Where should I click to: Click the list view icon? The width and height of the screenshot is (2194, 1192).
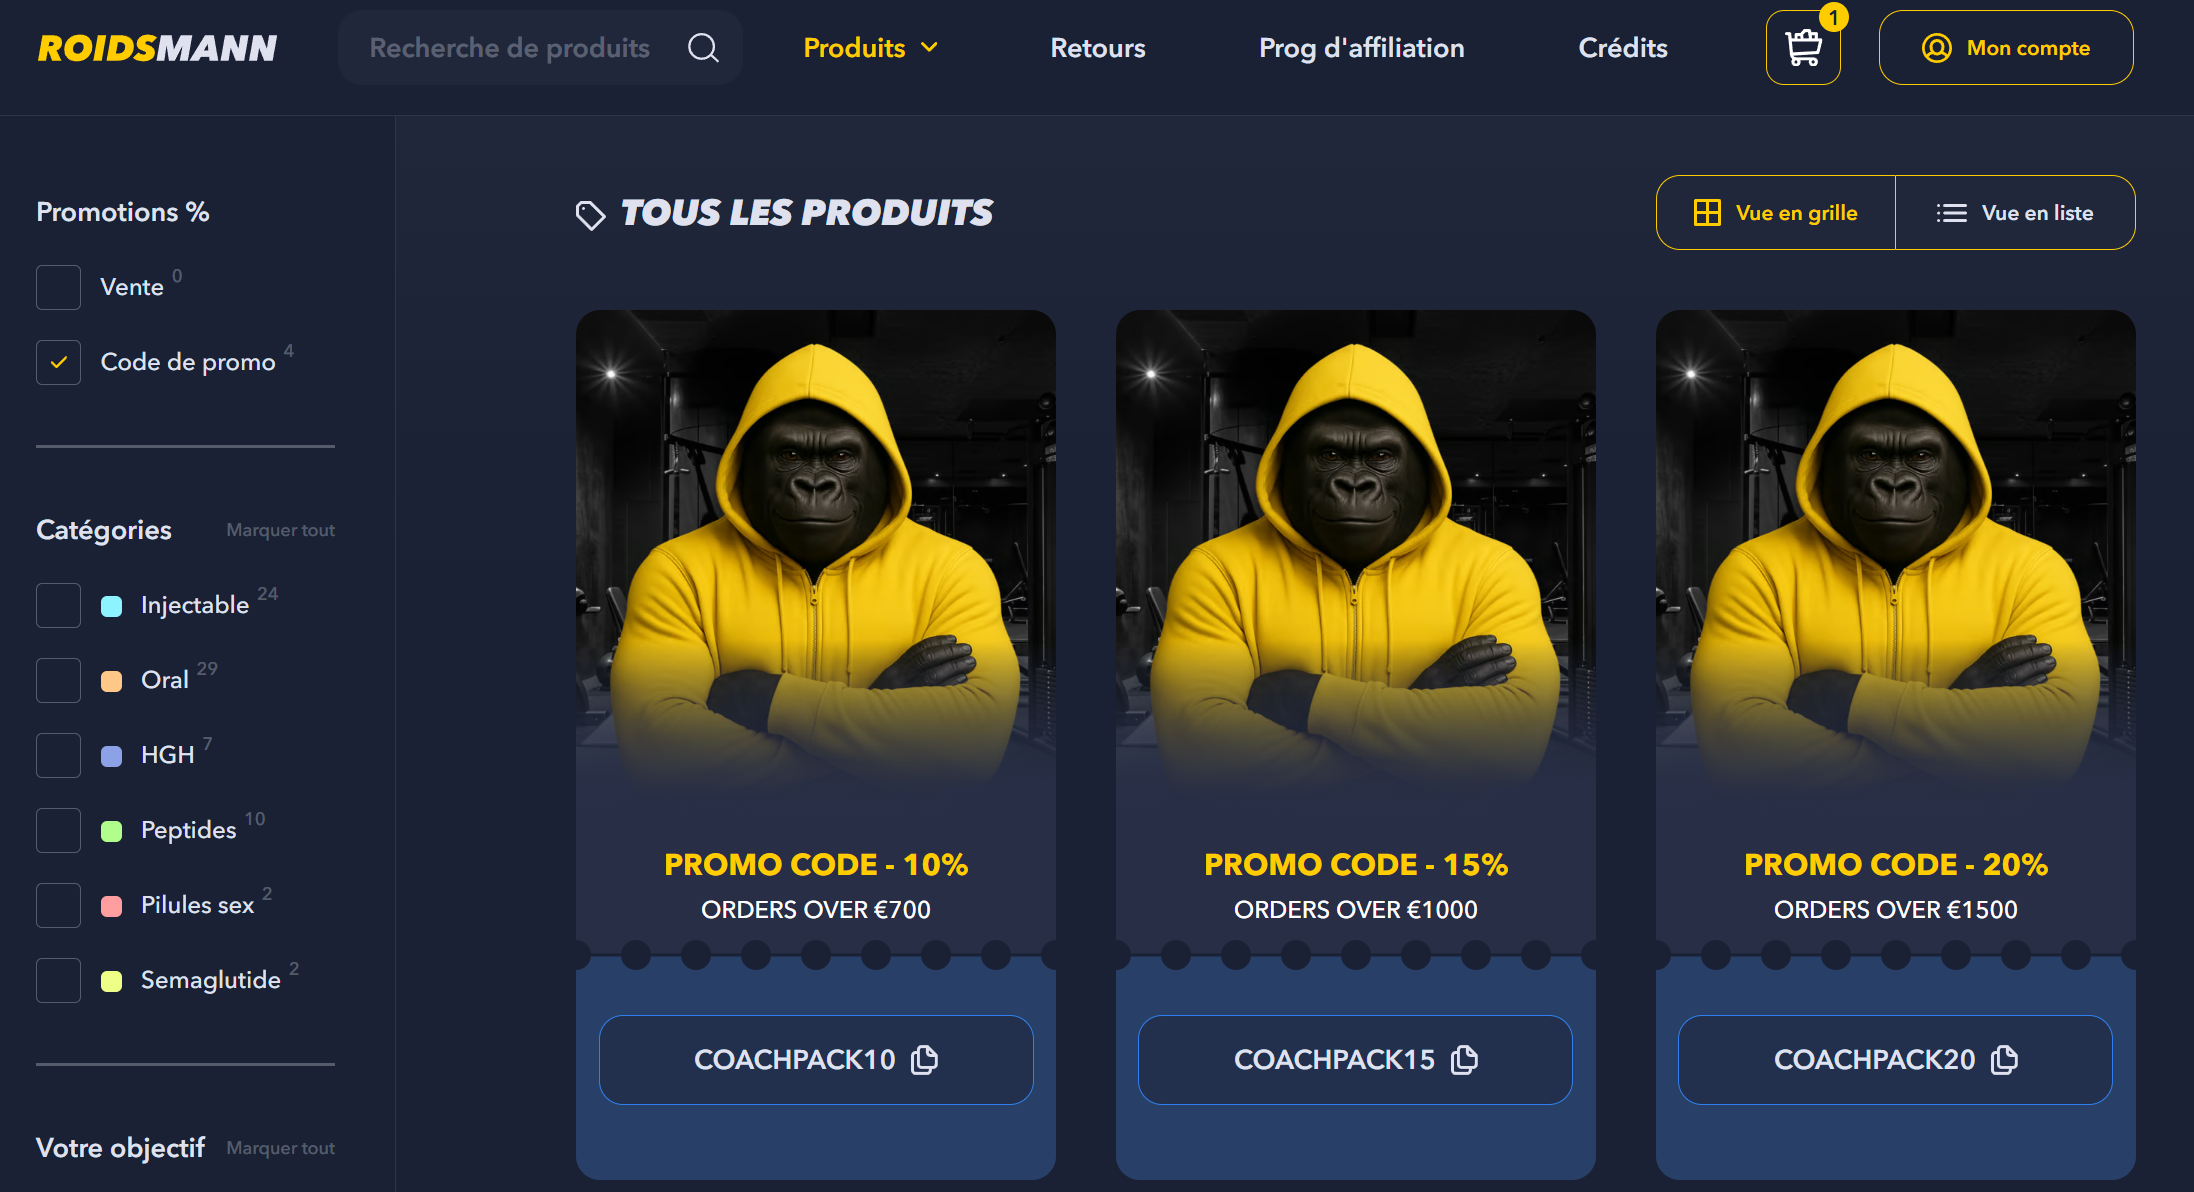tap(1951, 213)
